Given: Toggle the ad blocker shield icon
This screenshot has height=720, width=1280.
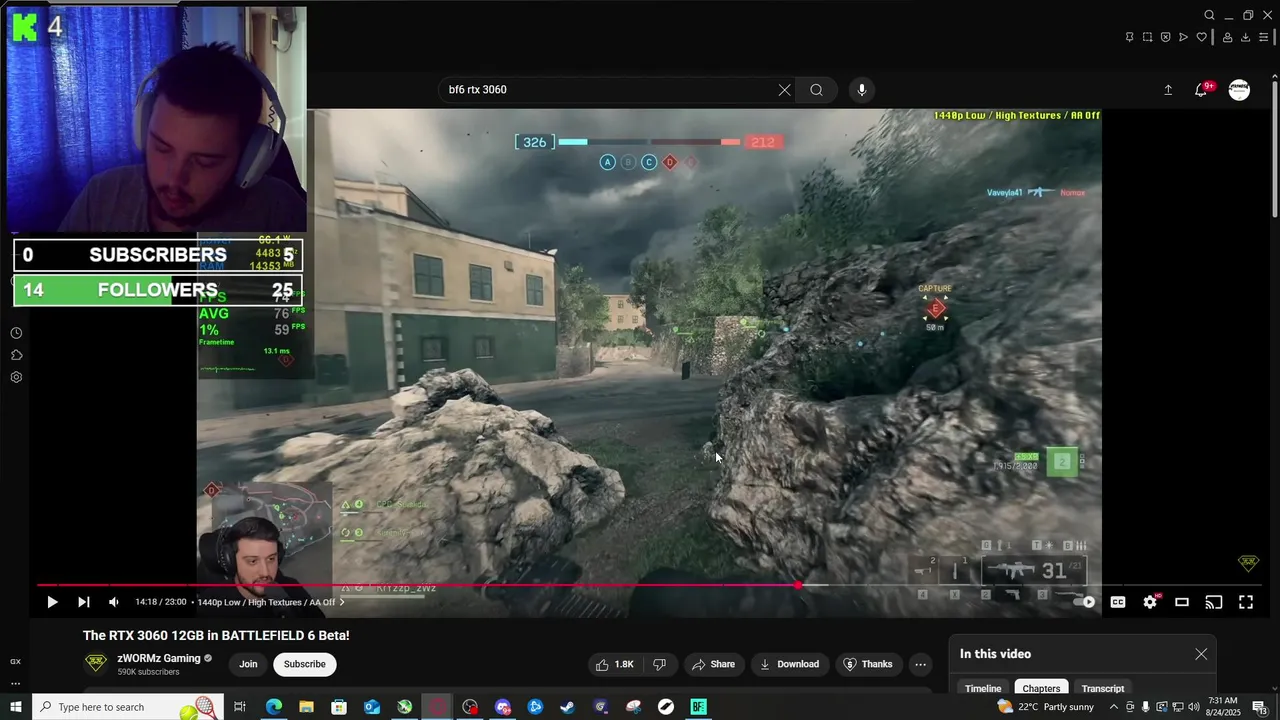Looking at the screenshot, I should [1165, 37].
